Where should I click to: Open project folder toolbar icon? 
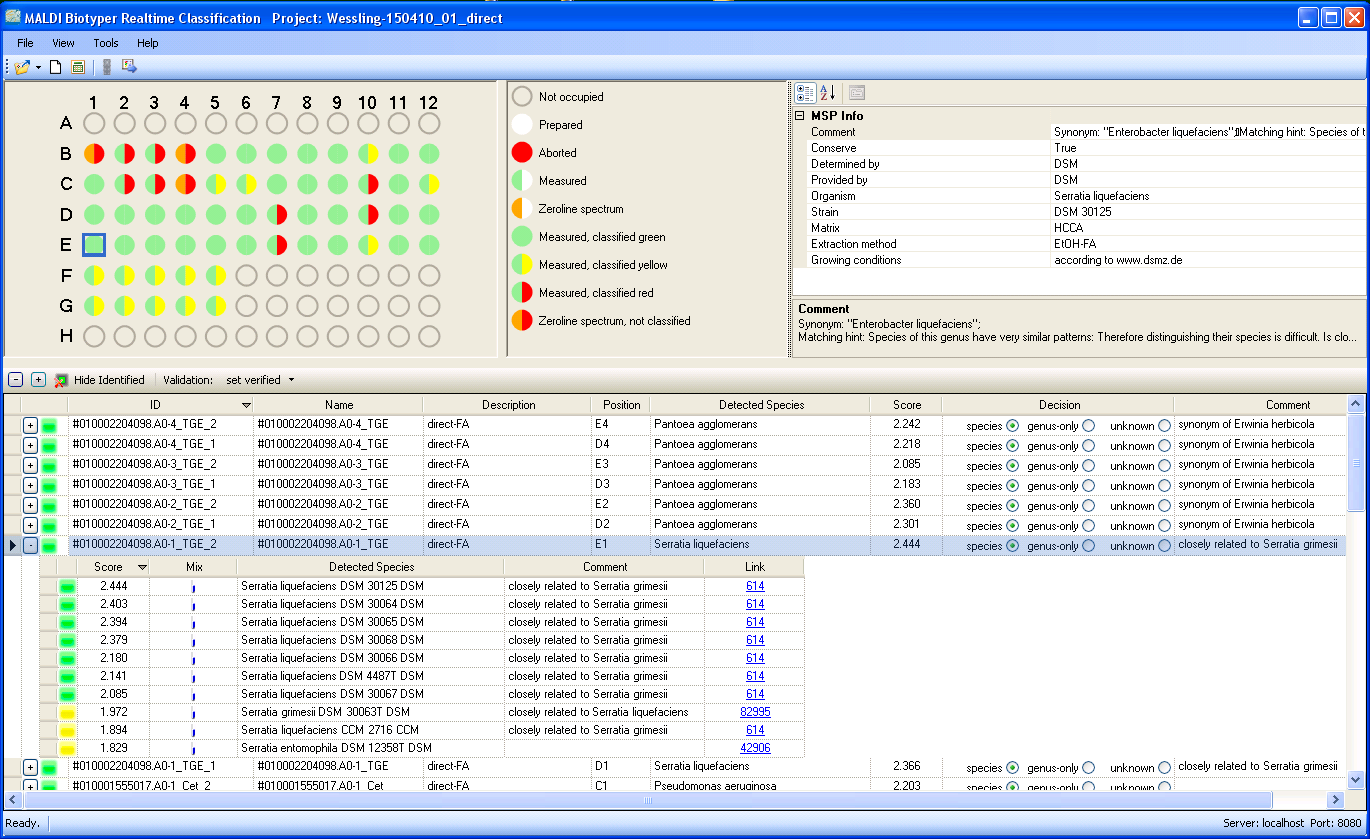[x=22, y=67]
